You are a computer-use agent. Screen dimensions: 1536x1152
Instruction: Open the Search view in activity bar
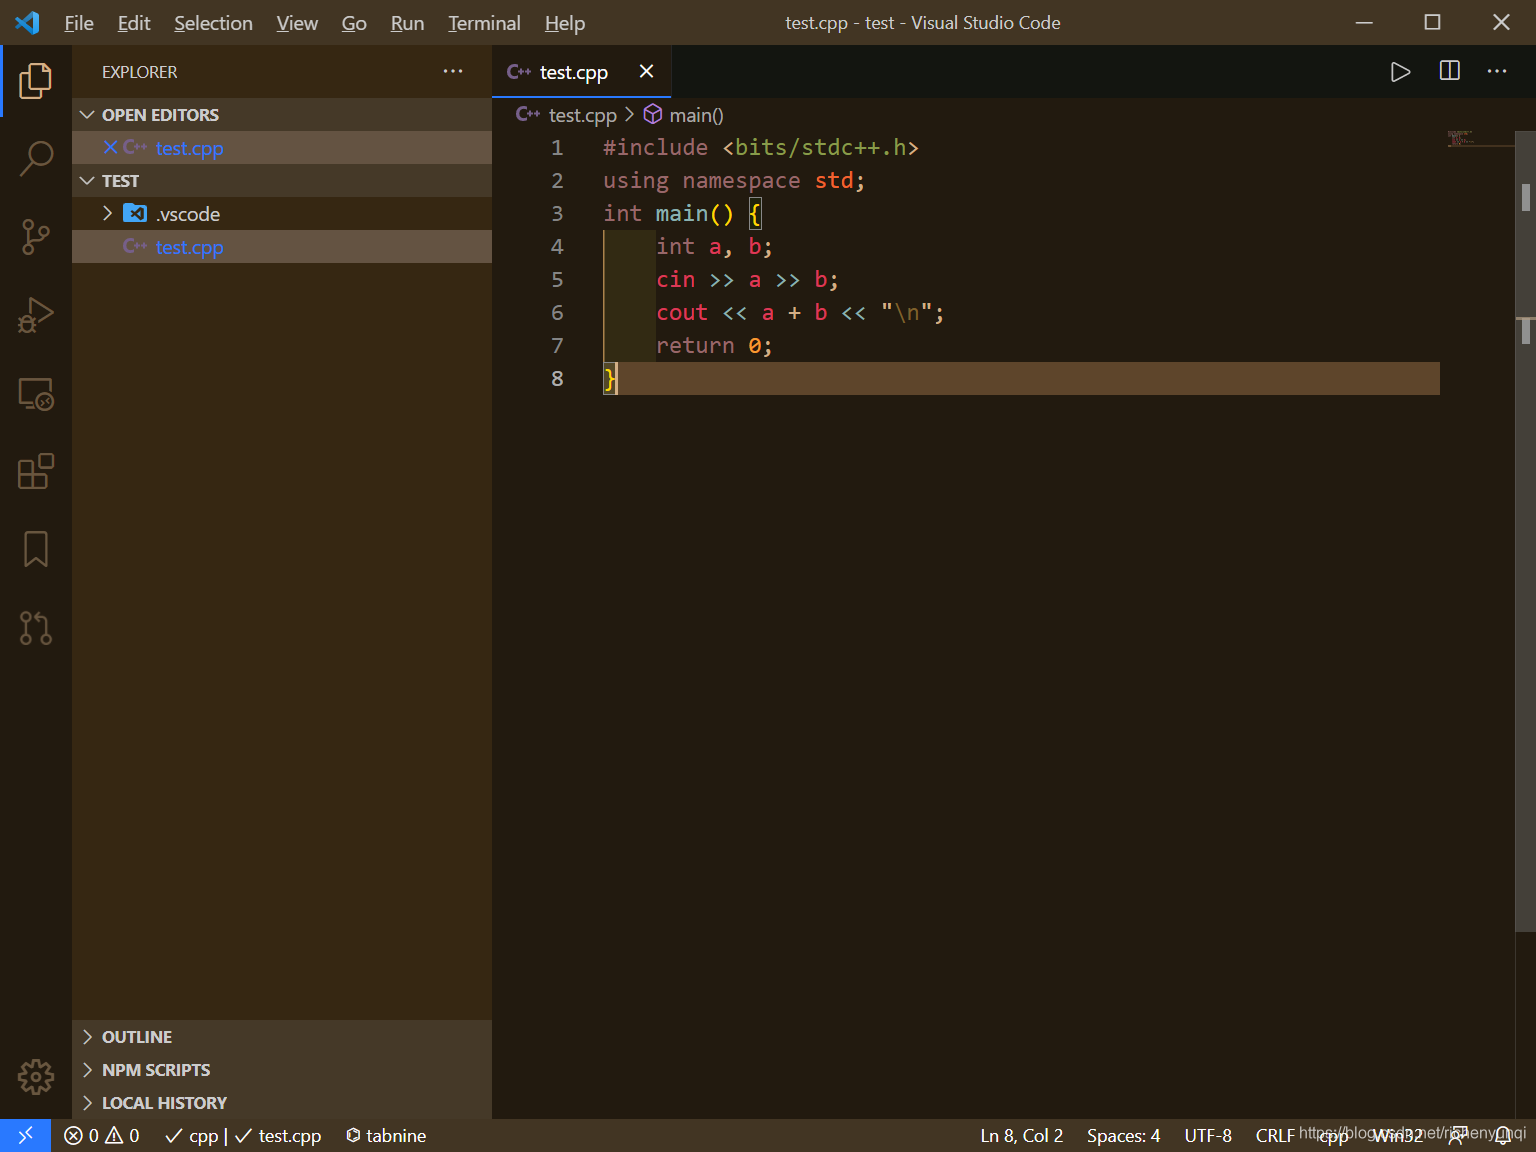tap(36, 158)
